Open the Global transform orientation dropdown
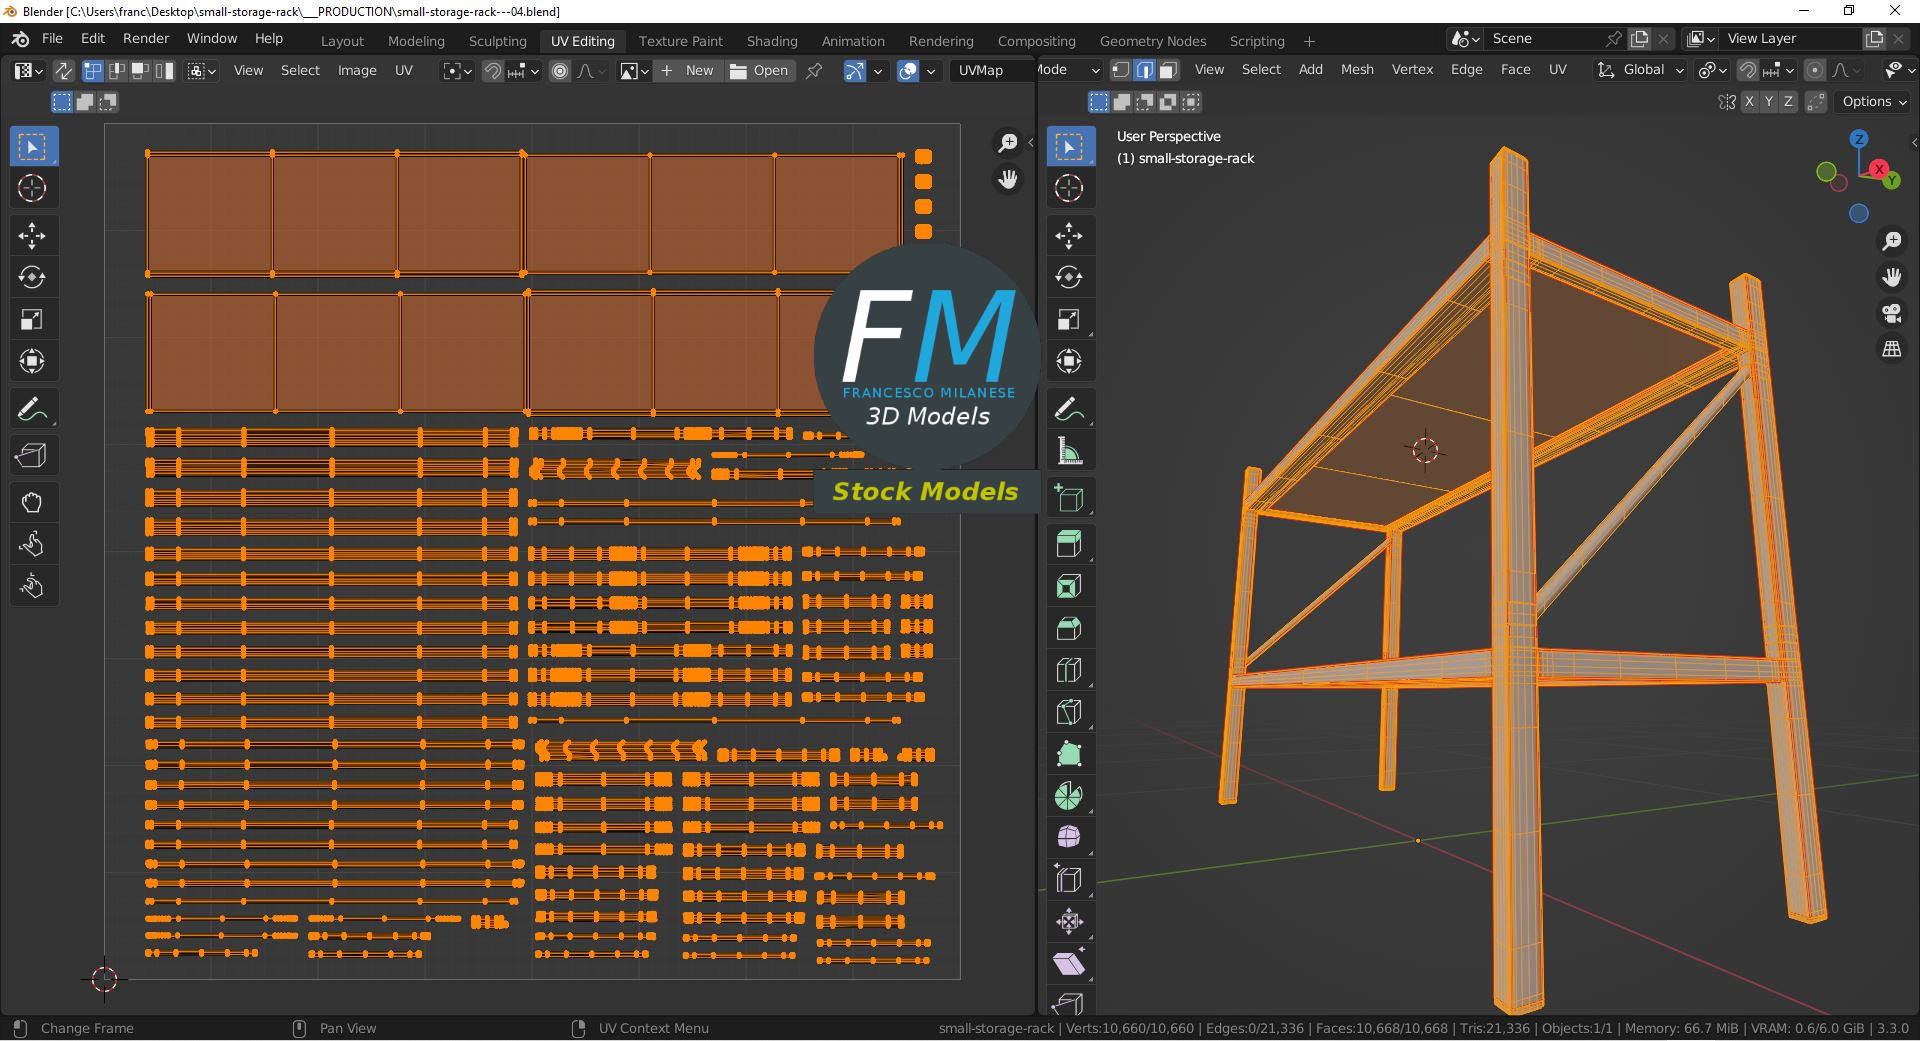1920x1041 pixels. 1643,70
